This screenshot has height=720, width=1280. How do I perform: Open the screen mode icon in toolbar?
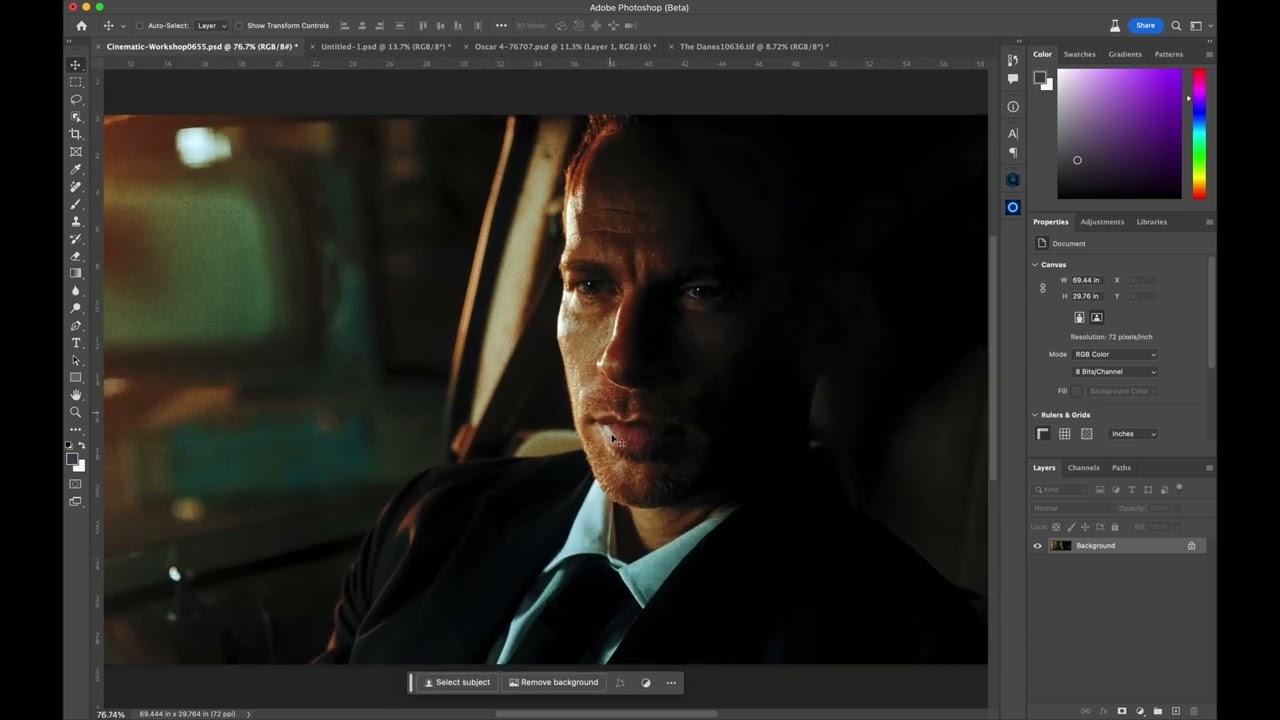tap(75, 502)
